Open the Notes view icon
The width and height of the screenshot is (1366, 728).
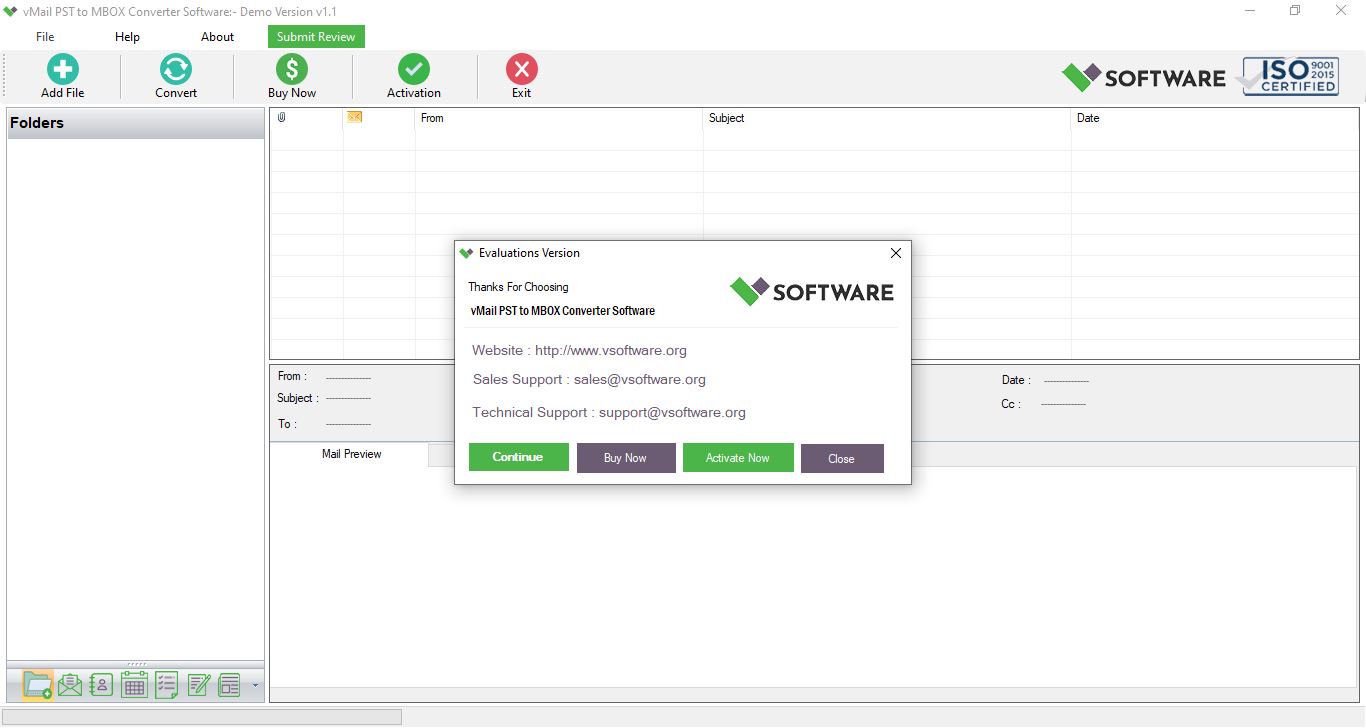pyautogui.click(x=198, y=685)
